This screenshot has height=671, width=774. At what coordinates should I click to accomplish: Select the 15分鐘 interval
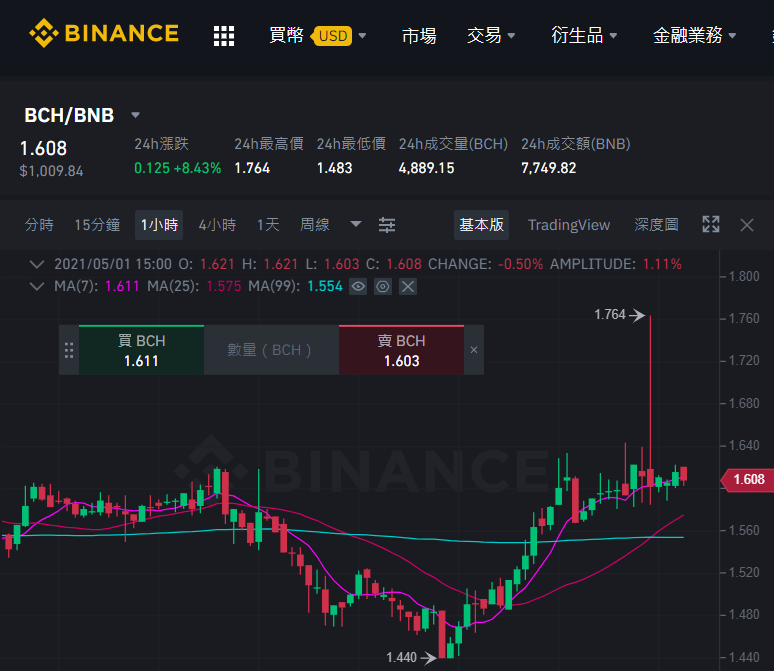97,225
